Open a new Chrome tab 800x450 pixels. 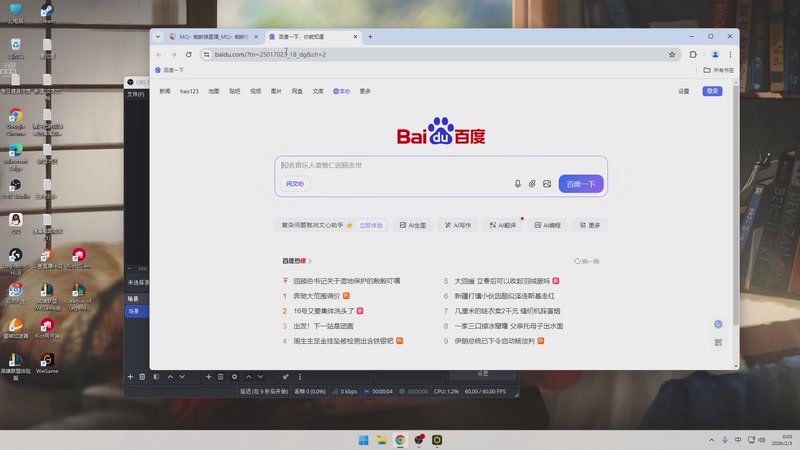(x=370, y=37)
